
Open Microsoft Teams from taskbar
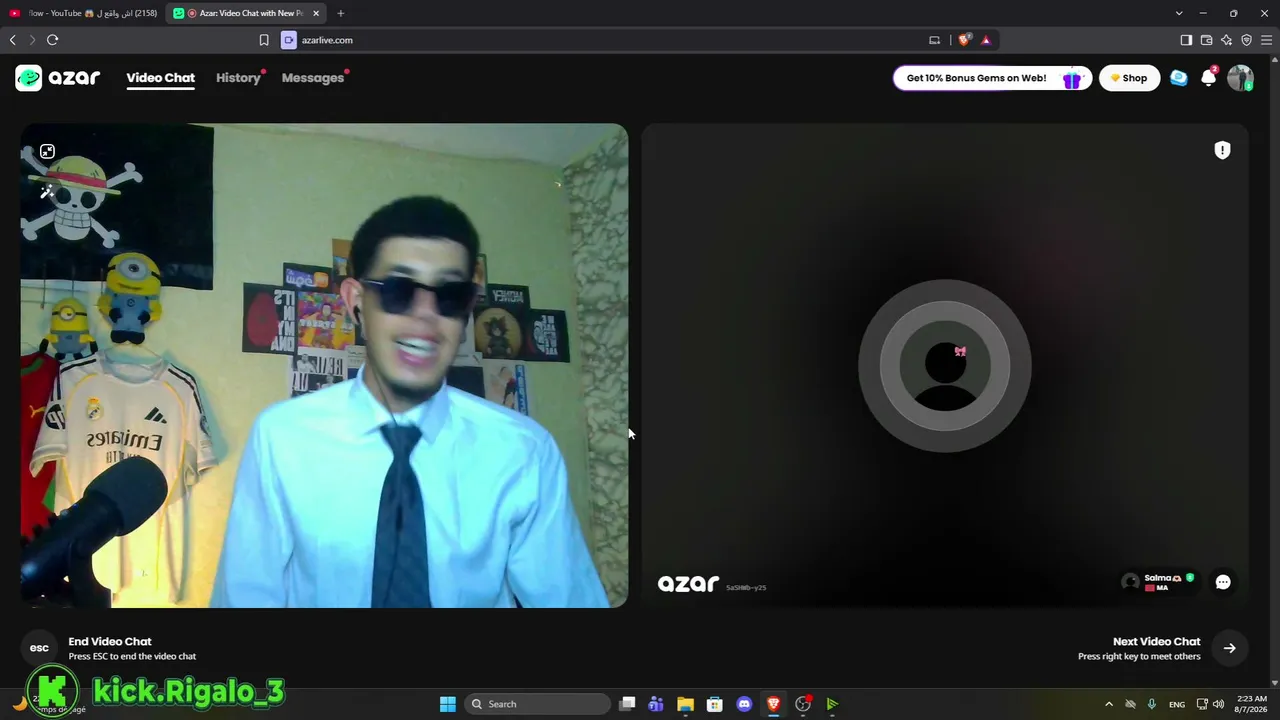click(656, 704)
